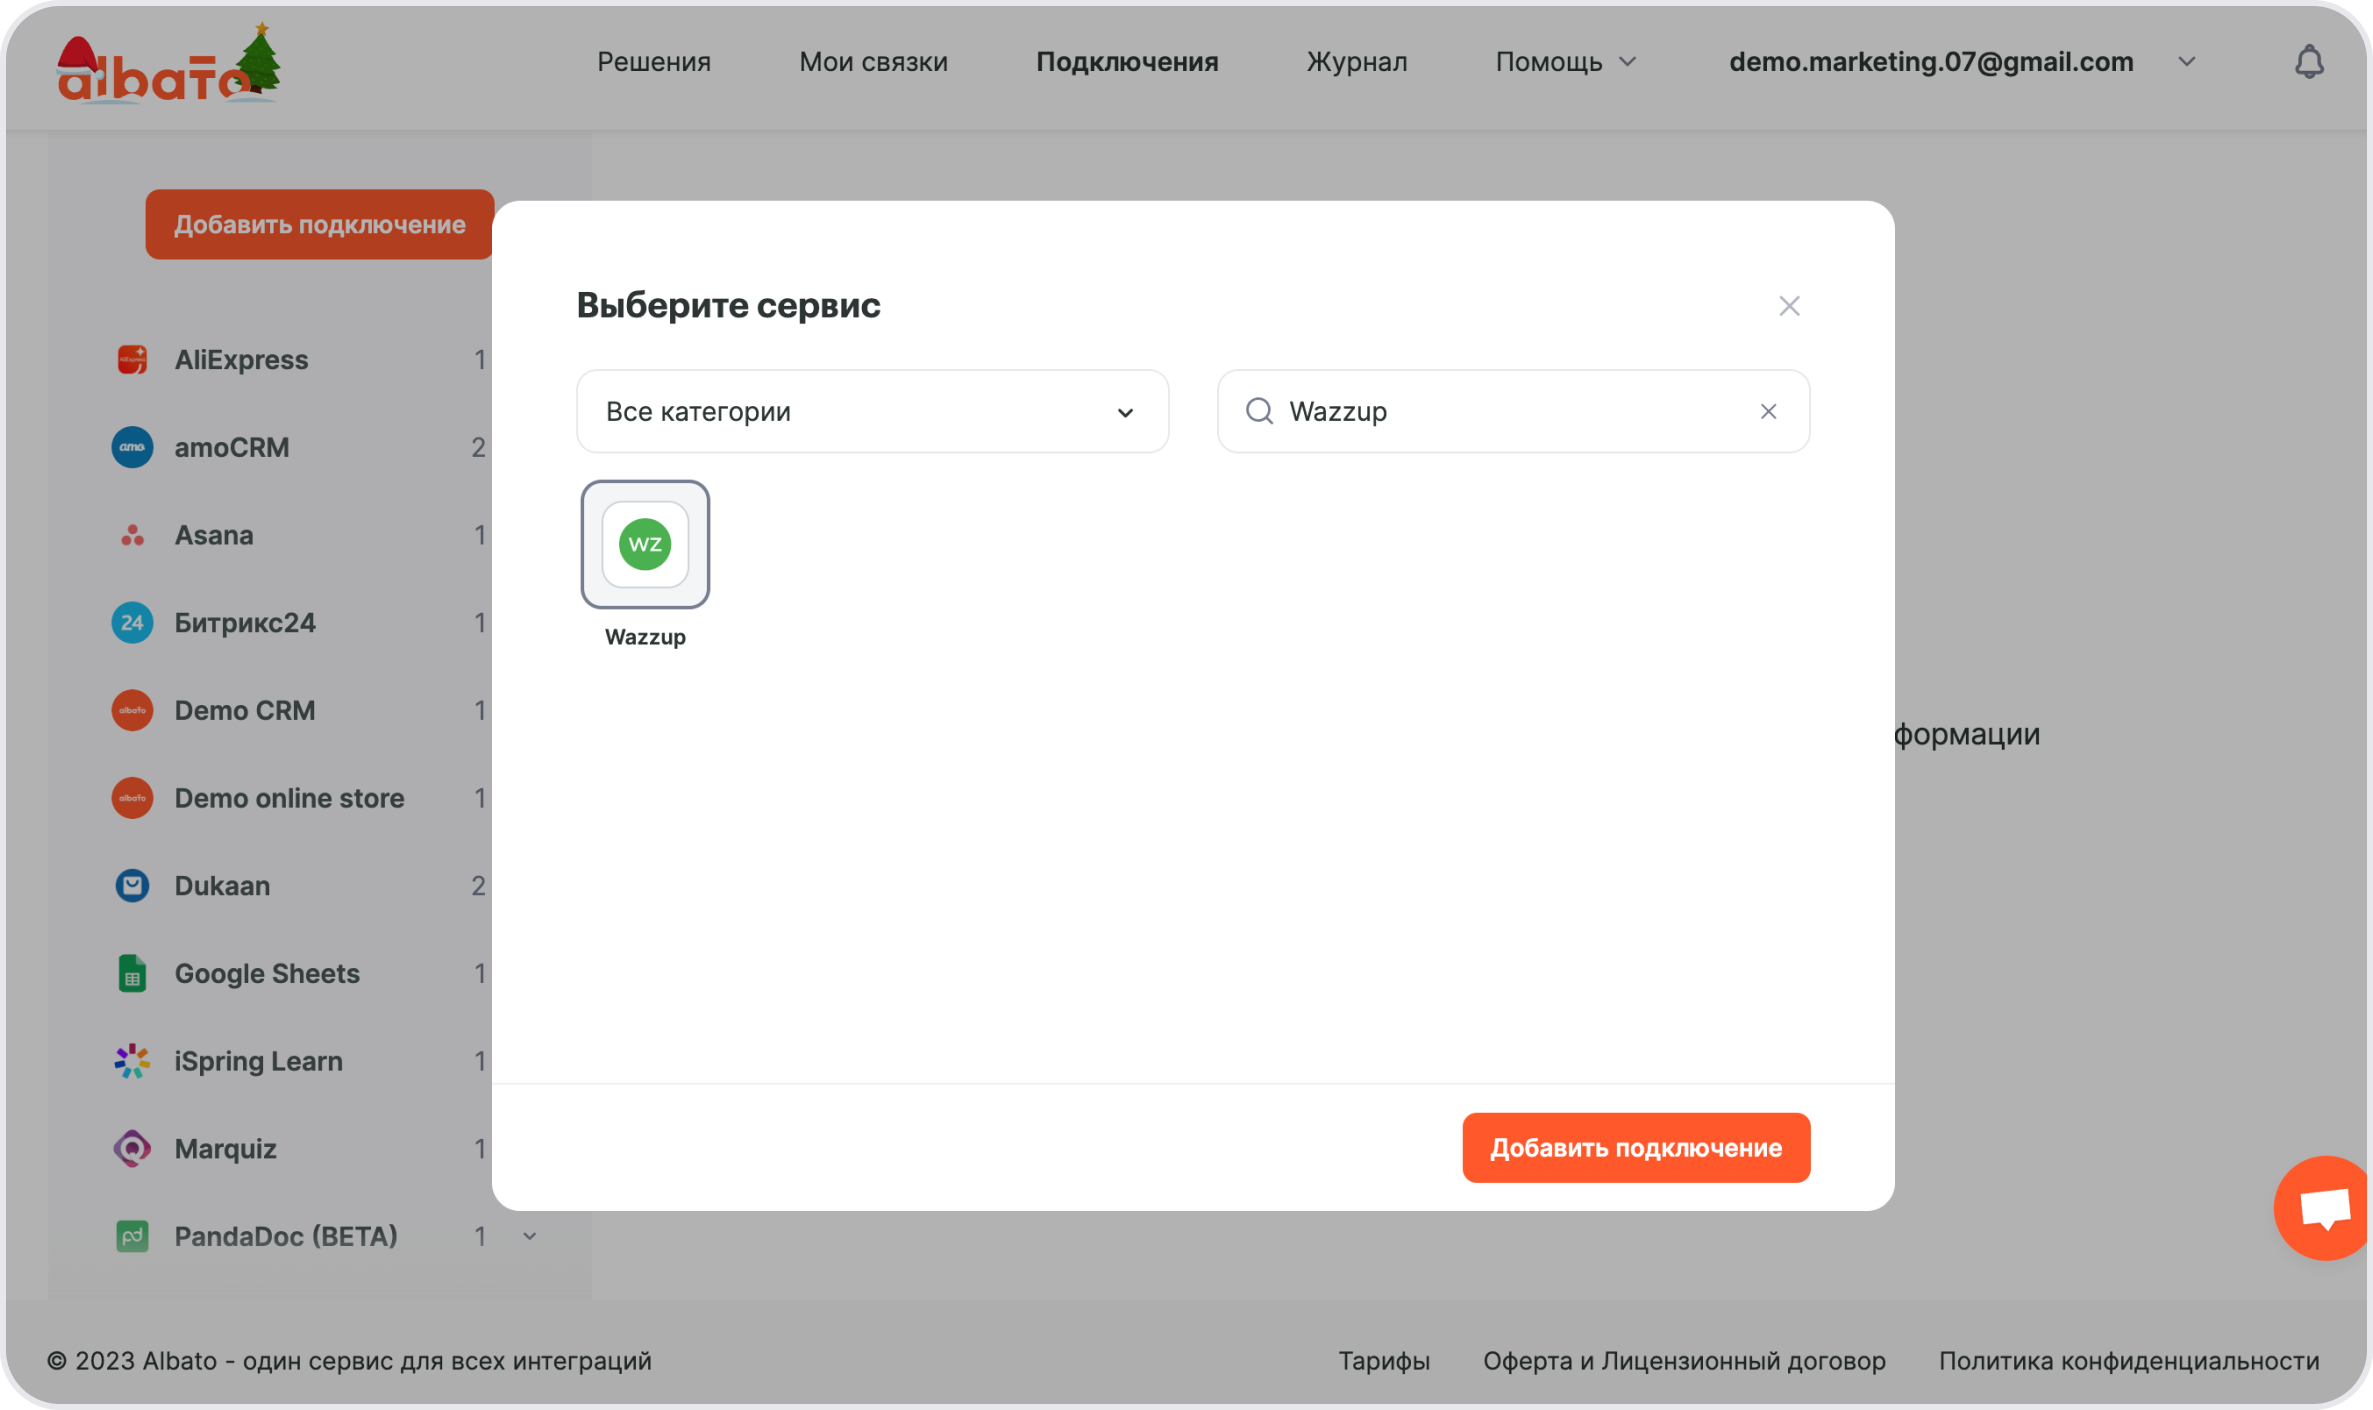Select PandaDoc (BETA) connection label
The height and width of the screenshot is (1410, 2373).
pos(286,1236)
